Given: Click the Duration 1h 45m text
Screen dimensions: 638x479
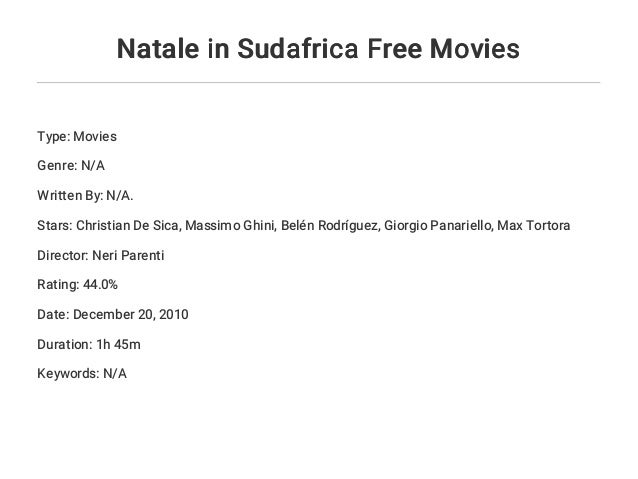Looking at the screenshot, I should (x=89, y=345).
